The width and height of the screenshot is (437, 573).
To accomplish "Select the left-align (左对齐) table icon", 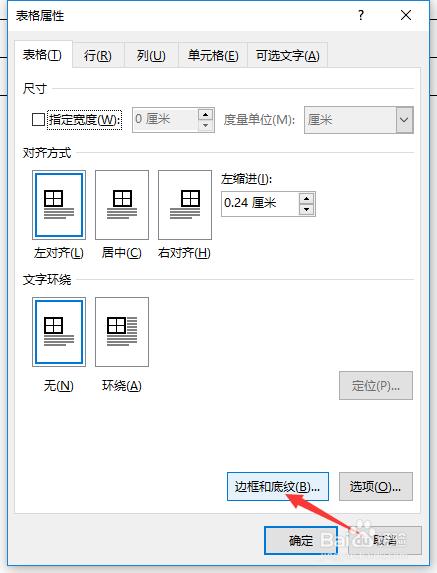I will pyautogui.click(x=59, y=205).
